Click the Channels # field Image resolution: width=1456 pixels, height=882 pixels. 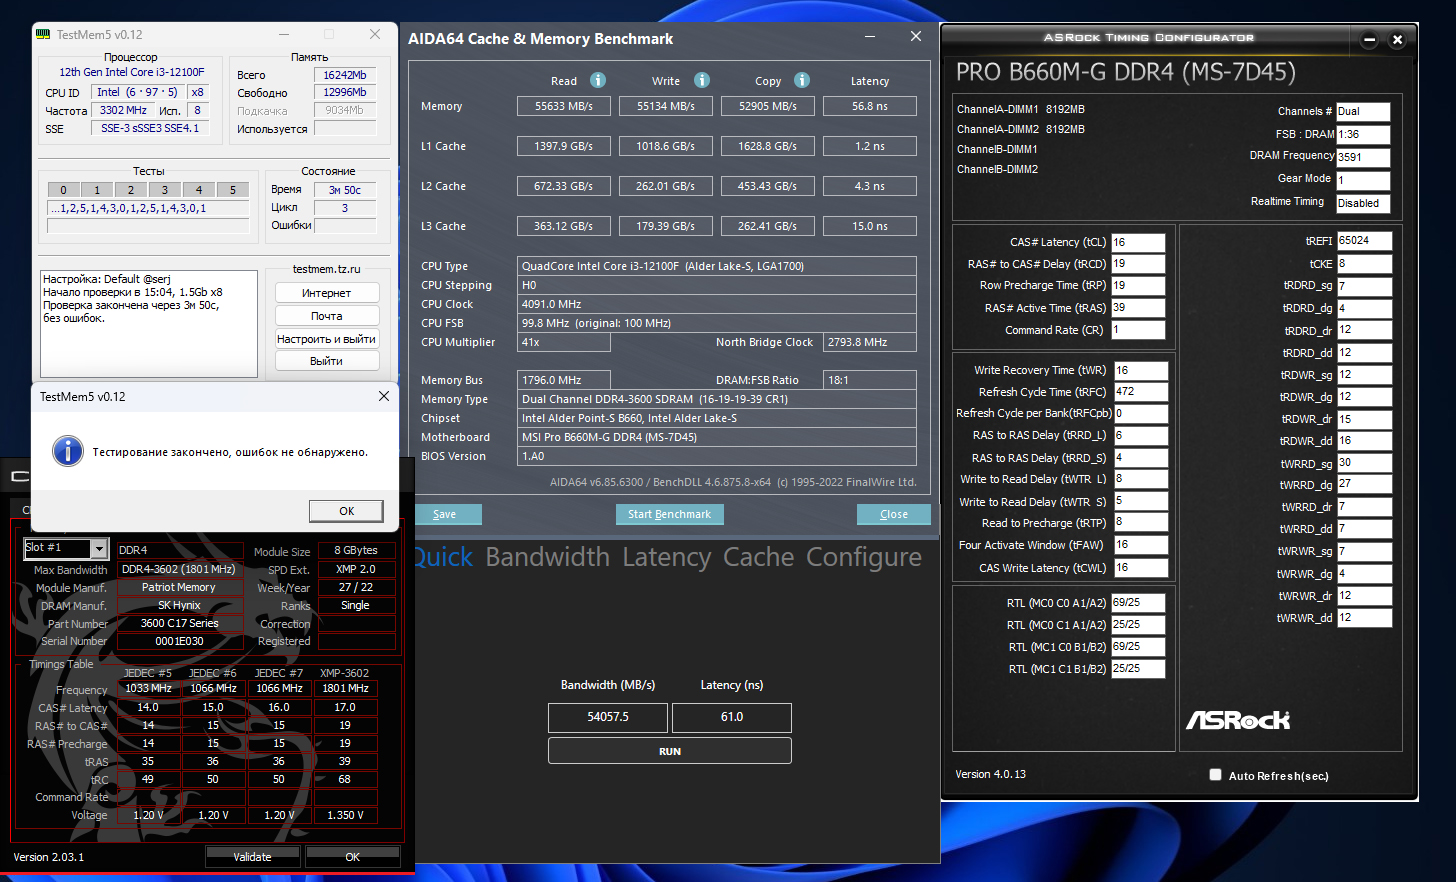[x=1363, y=112]
